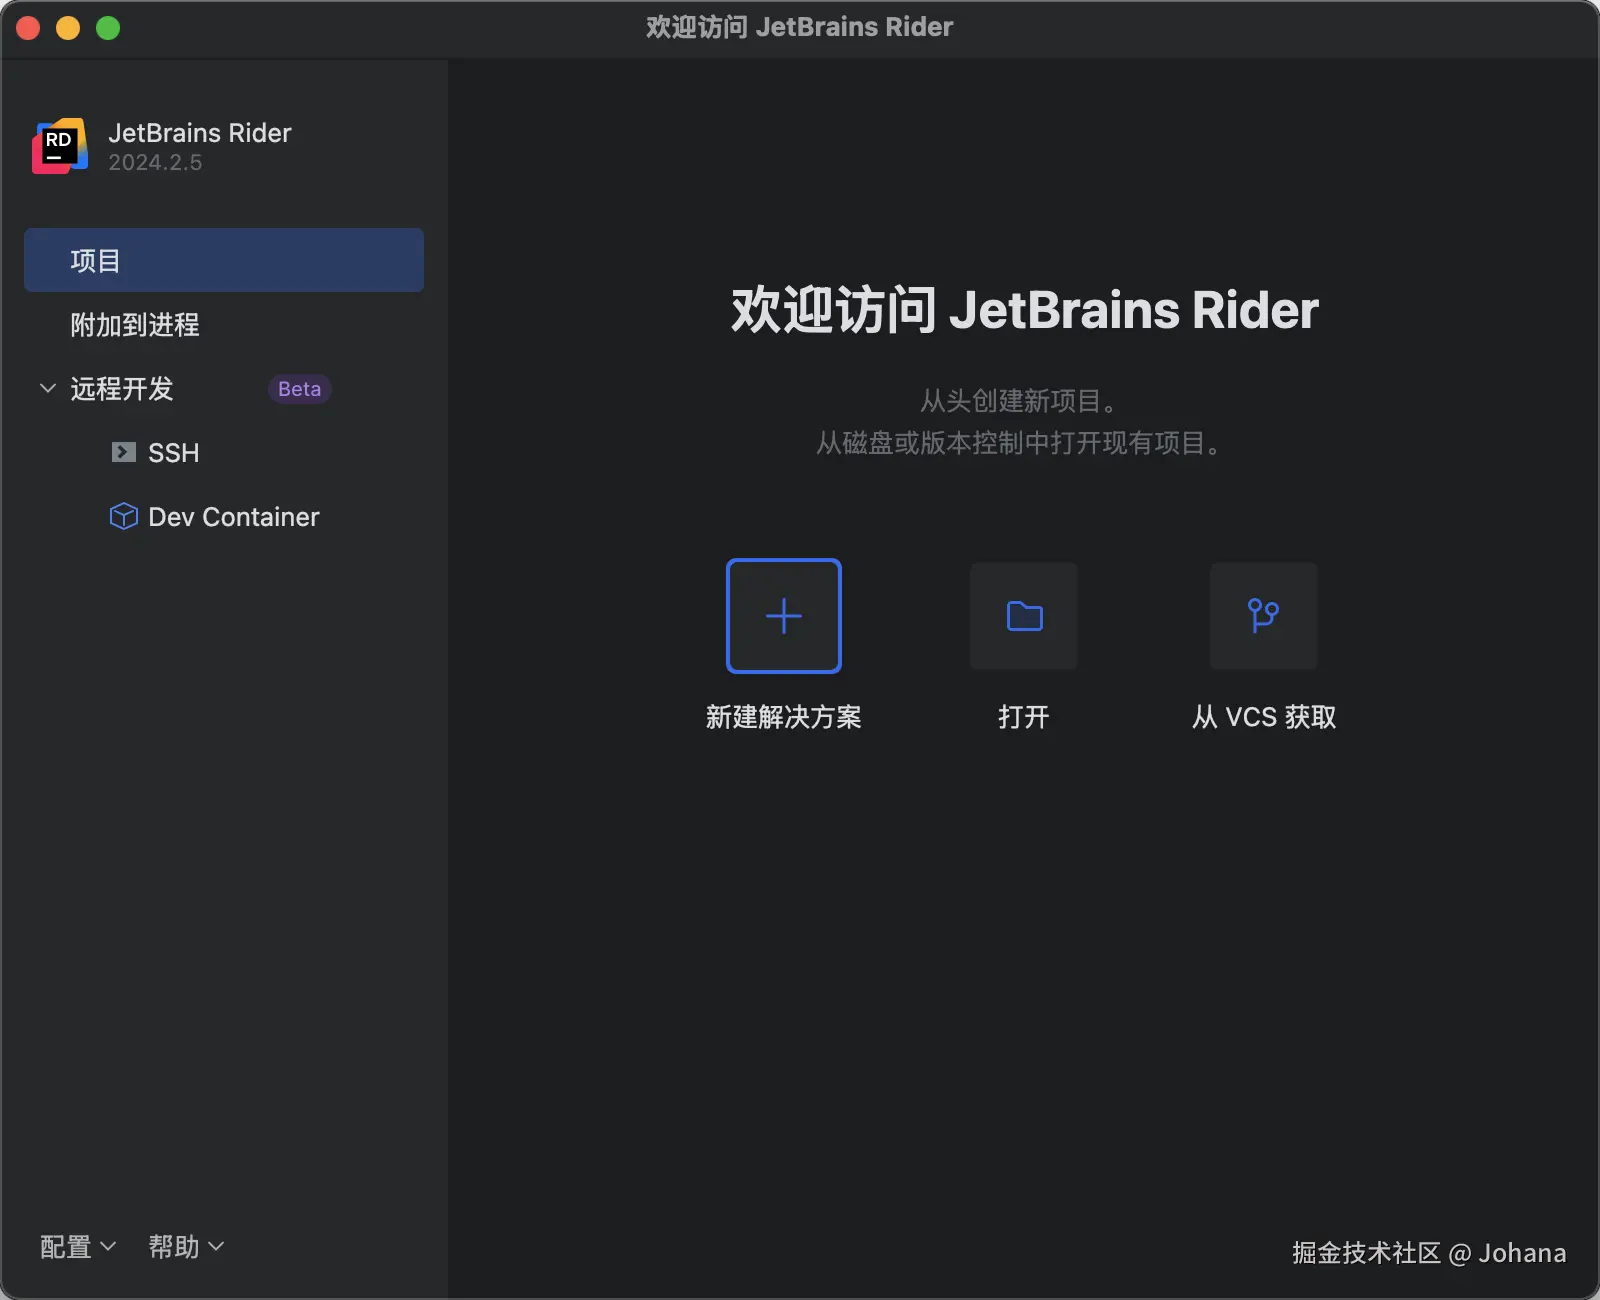Select 远程开发 in the sidebar
Screen dimensions: 1600x1300
122,388
